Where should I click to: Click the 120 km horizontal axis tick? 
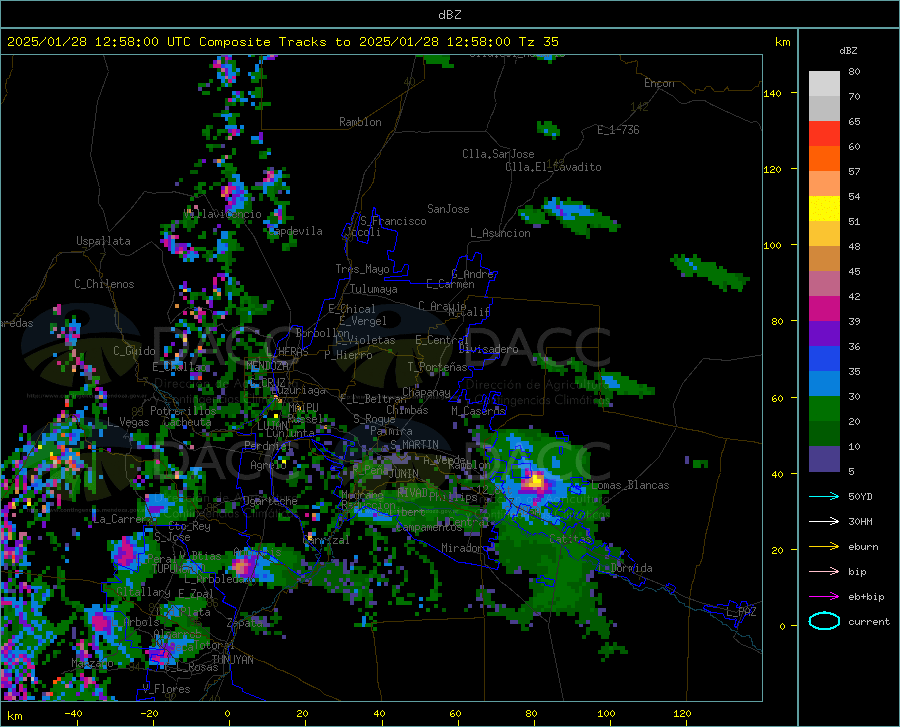[x=682, y=713]
